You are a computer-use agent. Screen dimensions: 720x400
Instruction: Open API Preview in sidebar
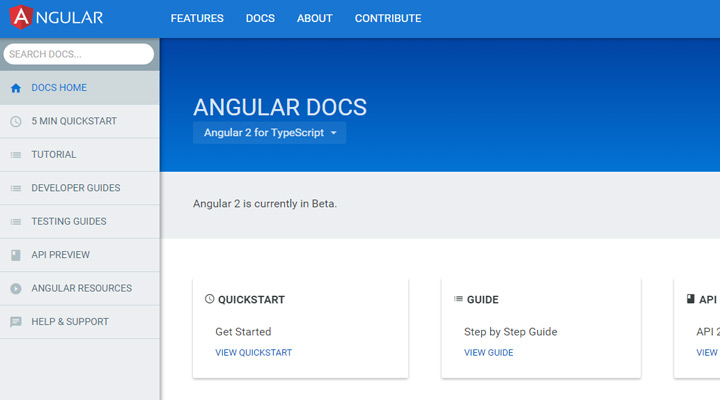[x=80, y=255]
